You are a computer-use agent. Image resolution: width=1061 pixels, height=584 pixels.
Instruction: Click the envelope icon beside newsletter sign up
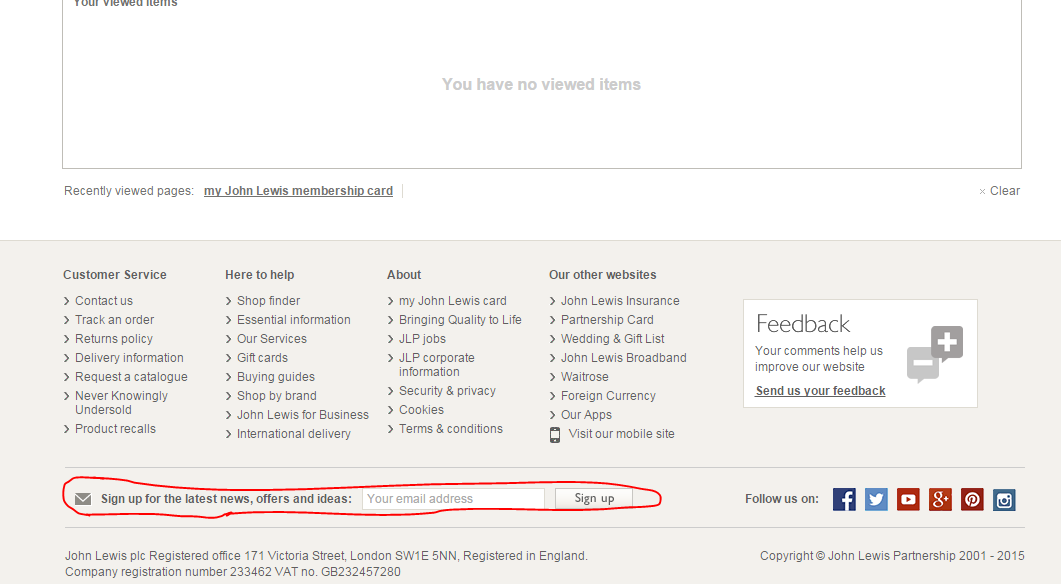click(x=83, y=499)
